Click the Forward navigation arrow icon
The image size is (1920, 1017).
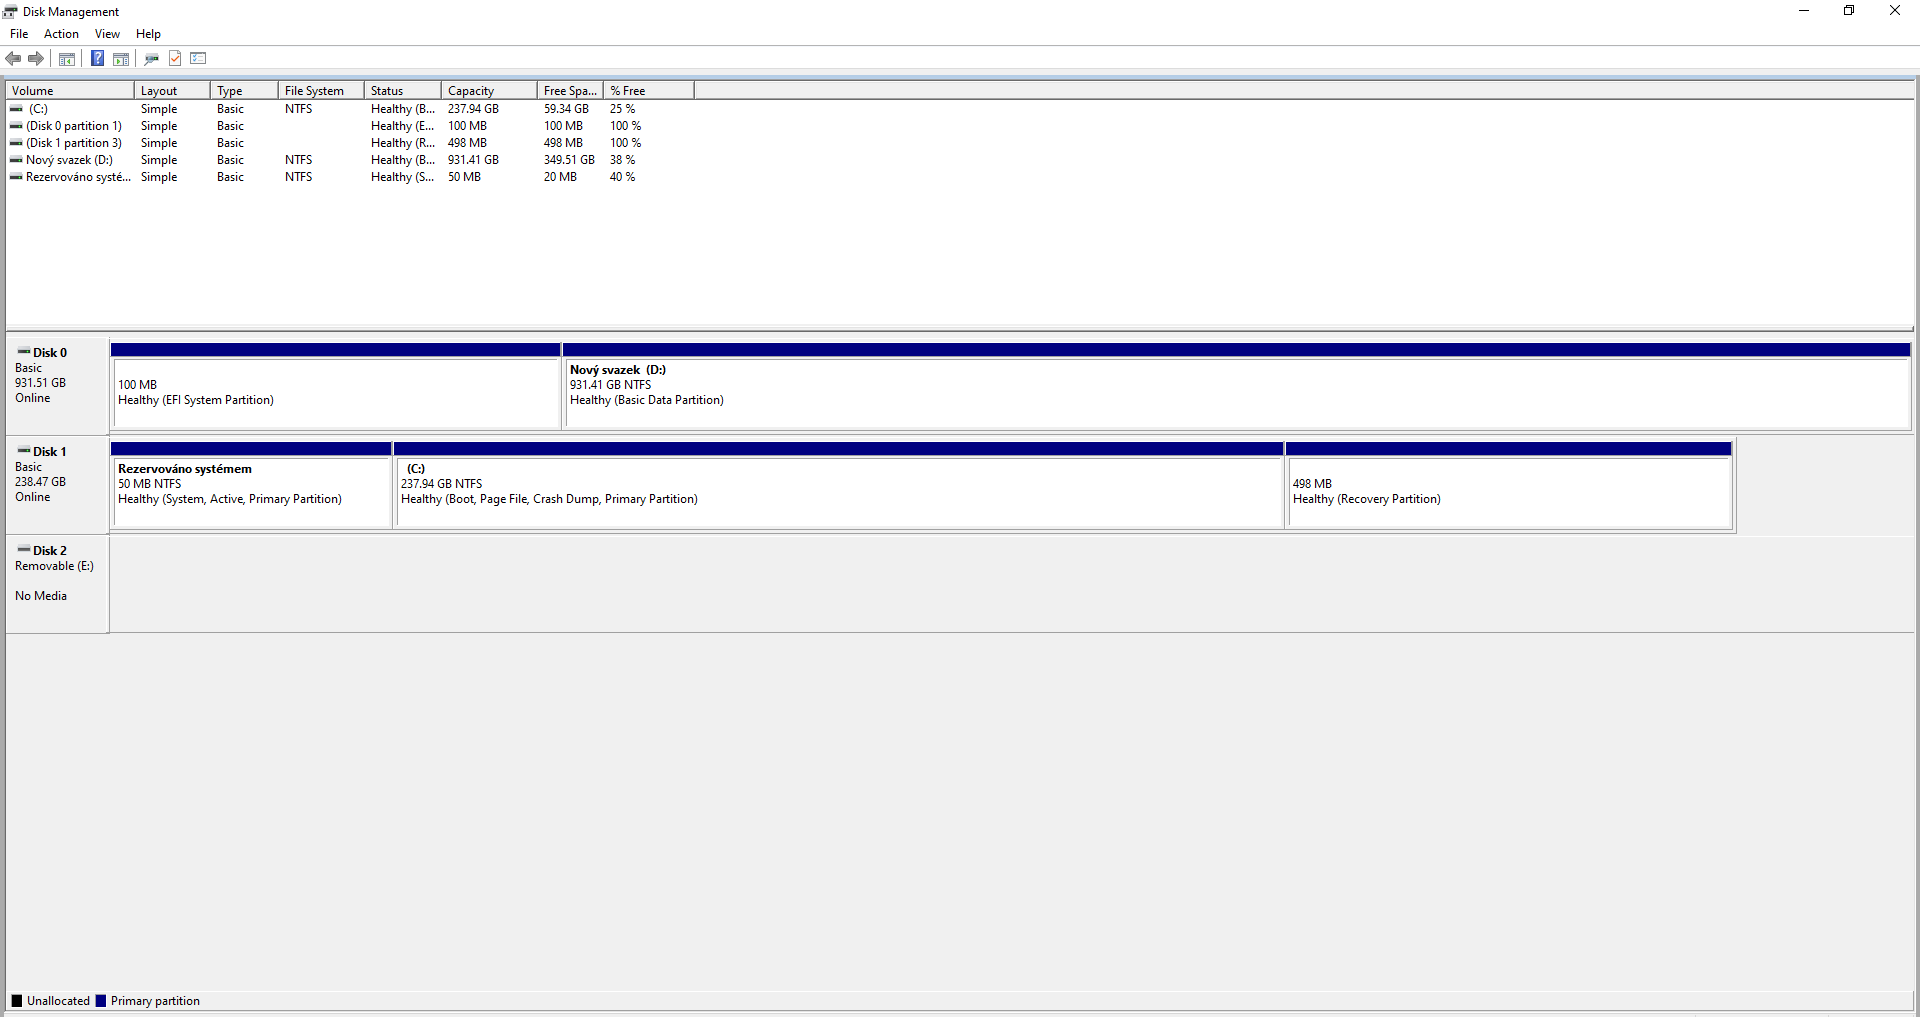click(37, 58)
